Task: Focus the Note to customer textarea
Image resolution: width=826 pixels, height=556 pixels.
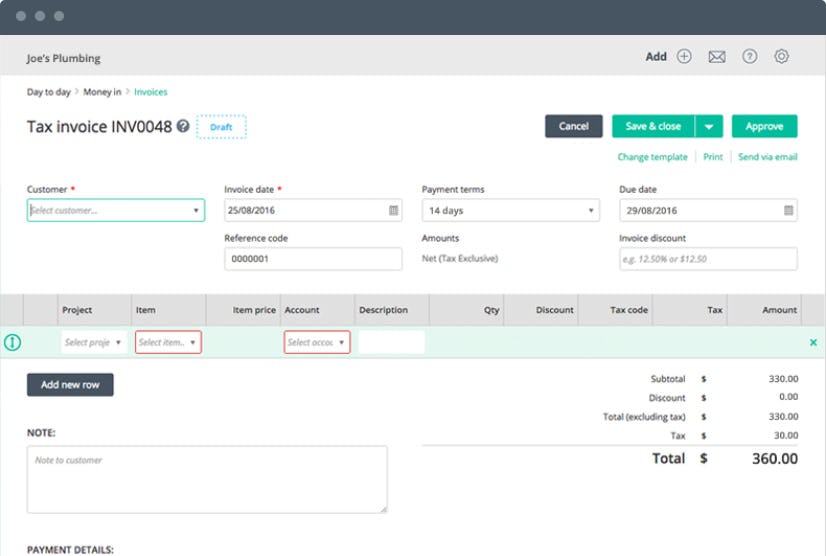Action: (207, 480)
